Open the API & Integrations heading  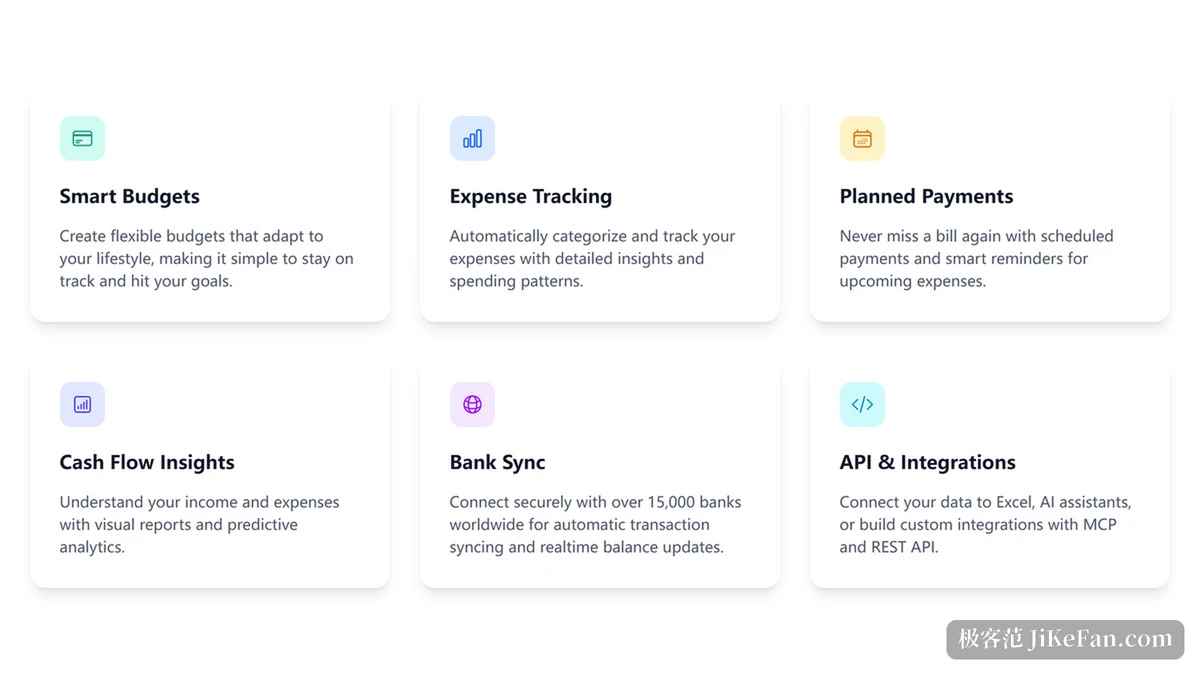pyautogui.click(x=928, y=462)
